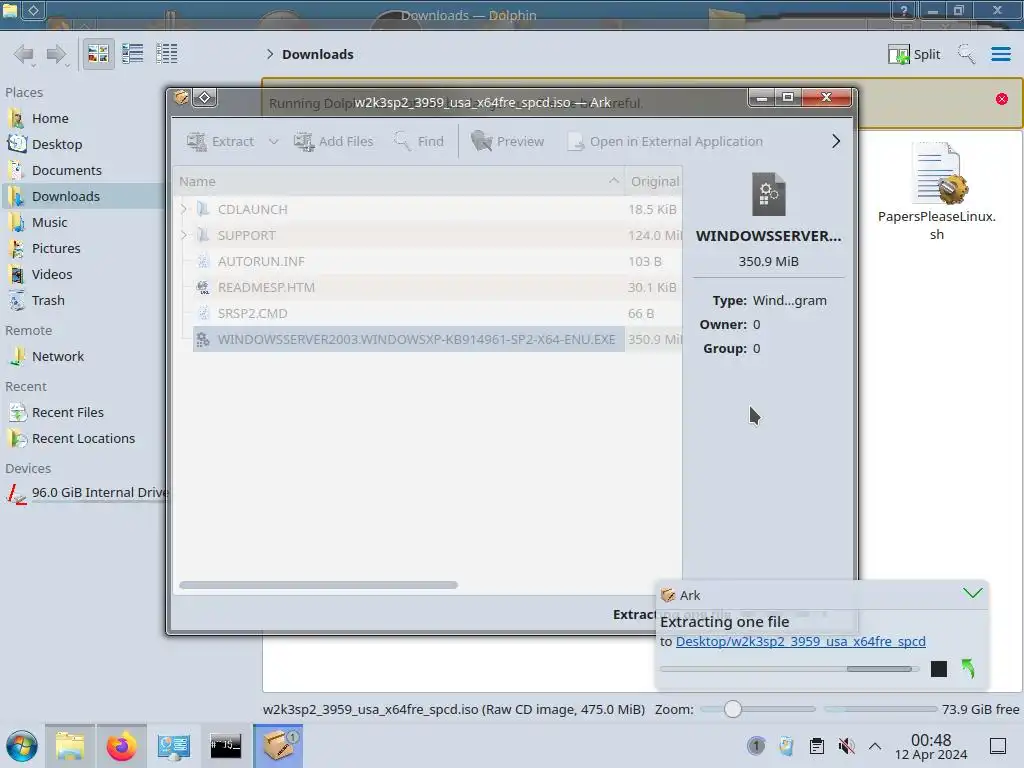Launch Firefox from taskbar
Screen dimensions: 1024x768
tap(121, 746)
